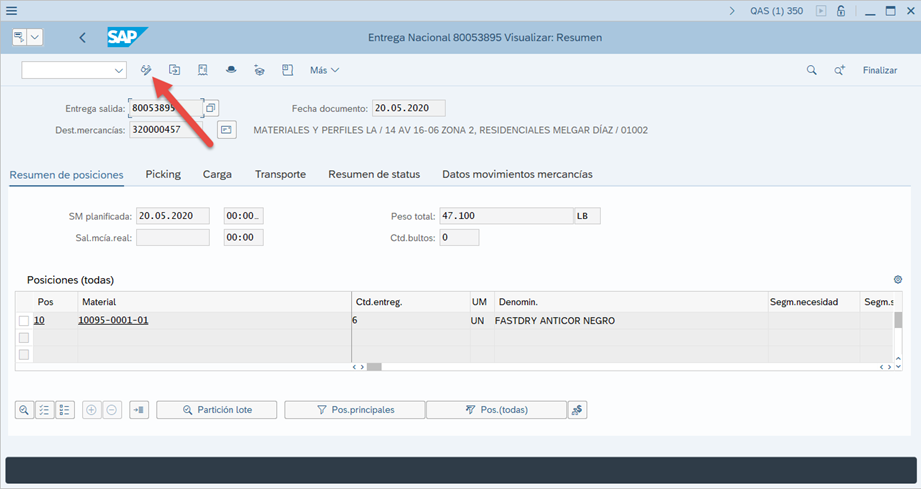The image size is (921, 489).
Task: Click the hat-shaped header details icon
Action: coord(231,70)
